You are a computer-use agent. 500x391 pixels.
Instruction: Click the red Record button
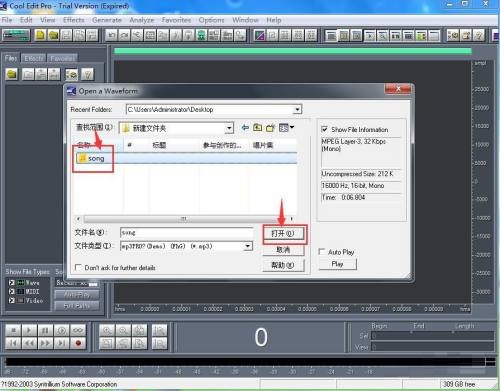78,343
